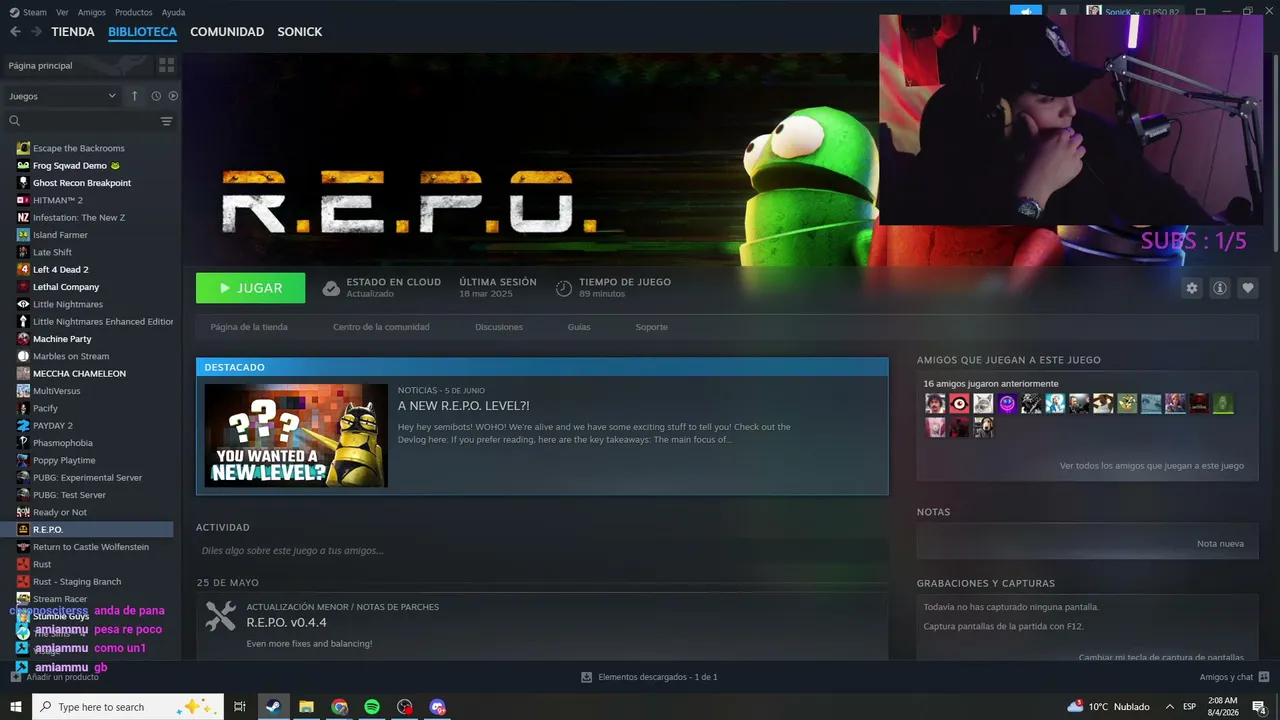Switch to the COMUNIDAD section
The width and height of the screenshot is (1280, 720).
227,32
